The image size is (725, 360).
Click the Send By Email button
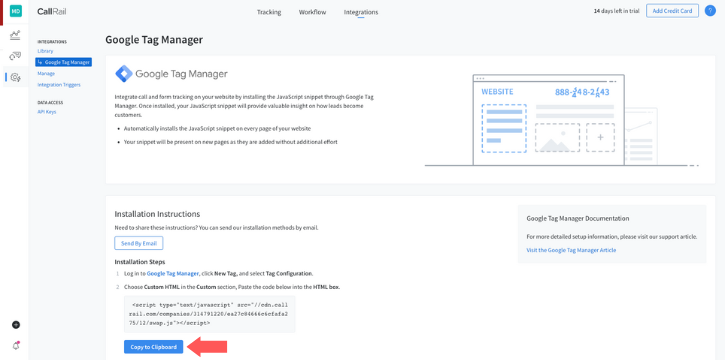point(139,243)
